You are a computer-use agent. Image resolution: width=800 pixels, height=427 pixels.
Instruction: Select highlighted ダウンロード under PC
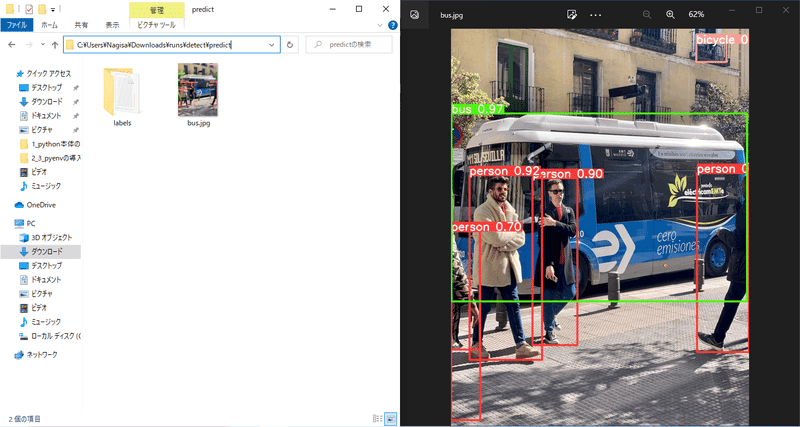click(x=40, y=252)
